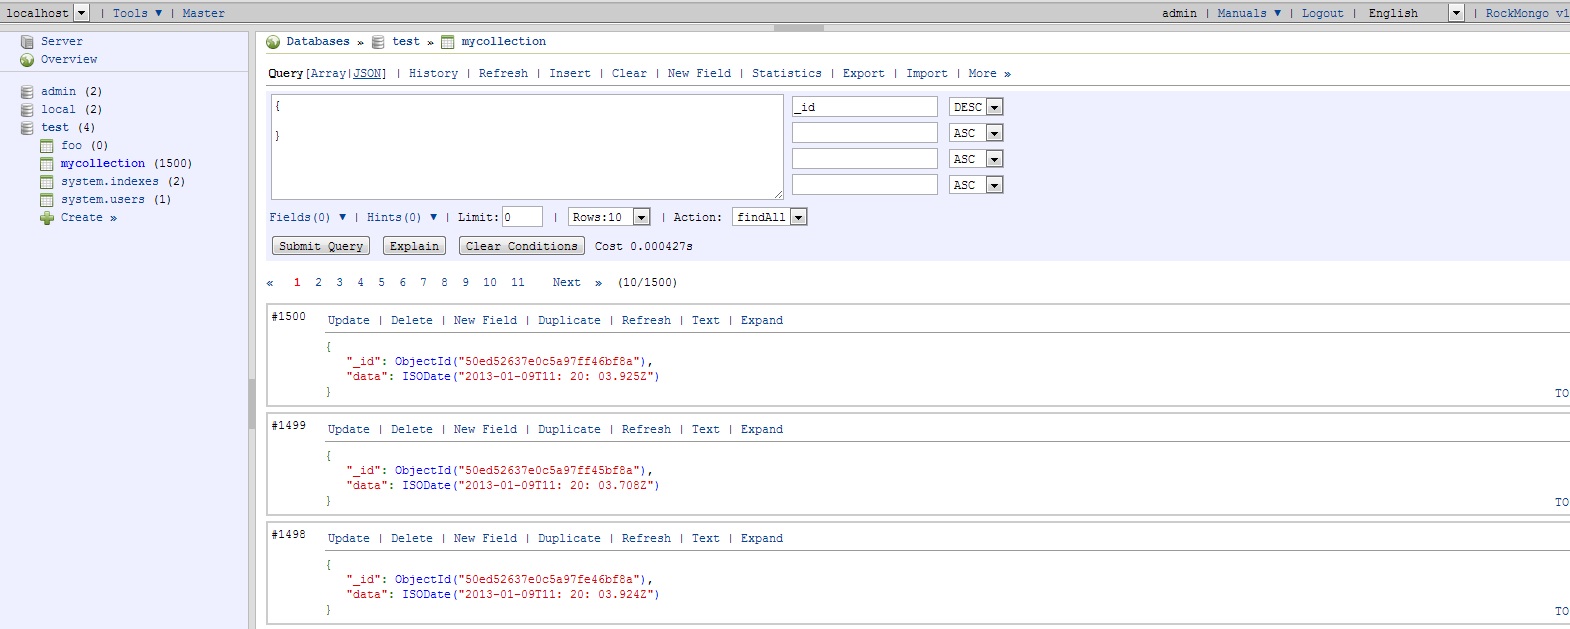Open the History tab
This screenshot has width=1570, height=629.
pos(433,74)
